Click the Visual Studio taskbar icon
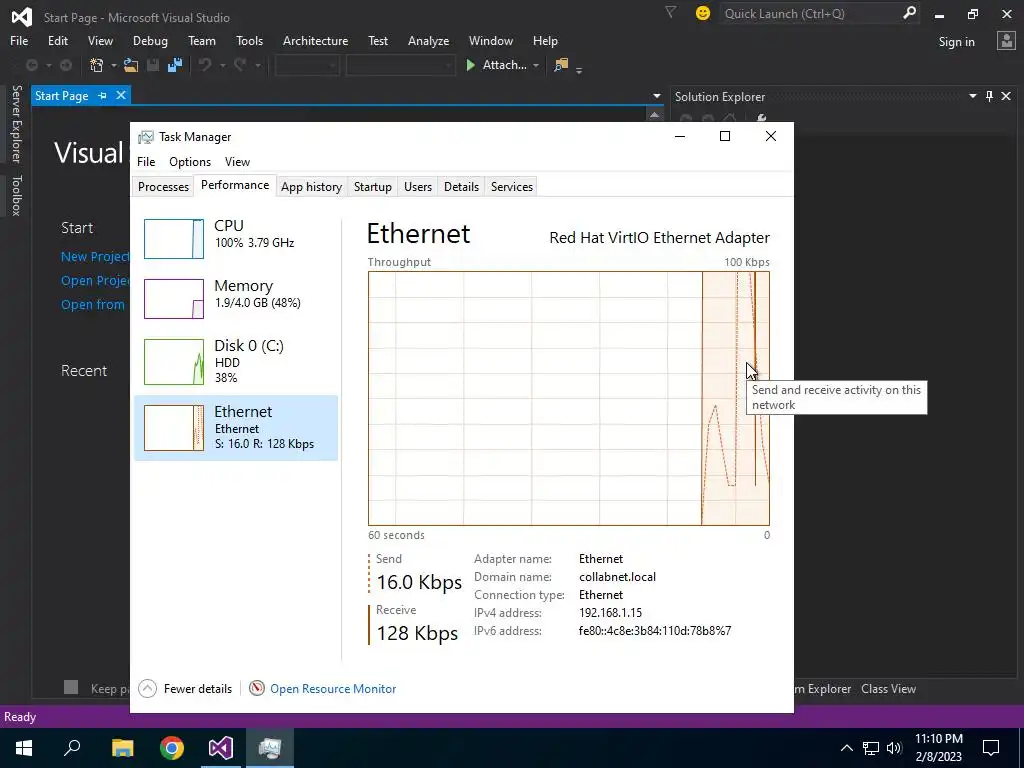The image size is (1024, 768). (x=221, y=748)
